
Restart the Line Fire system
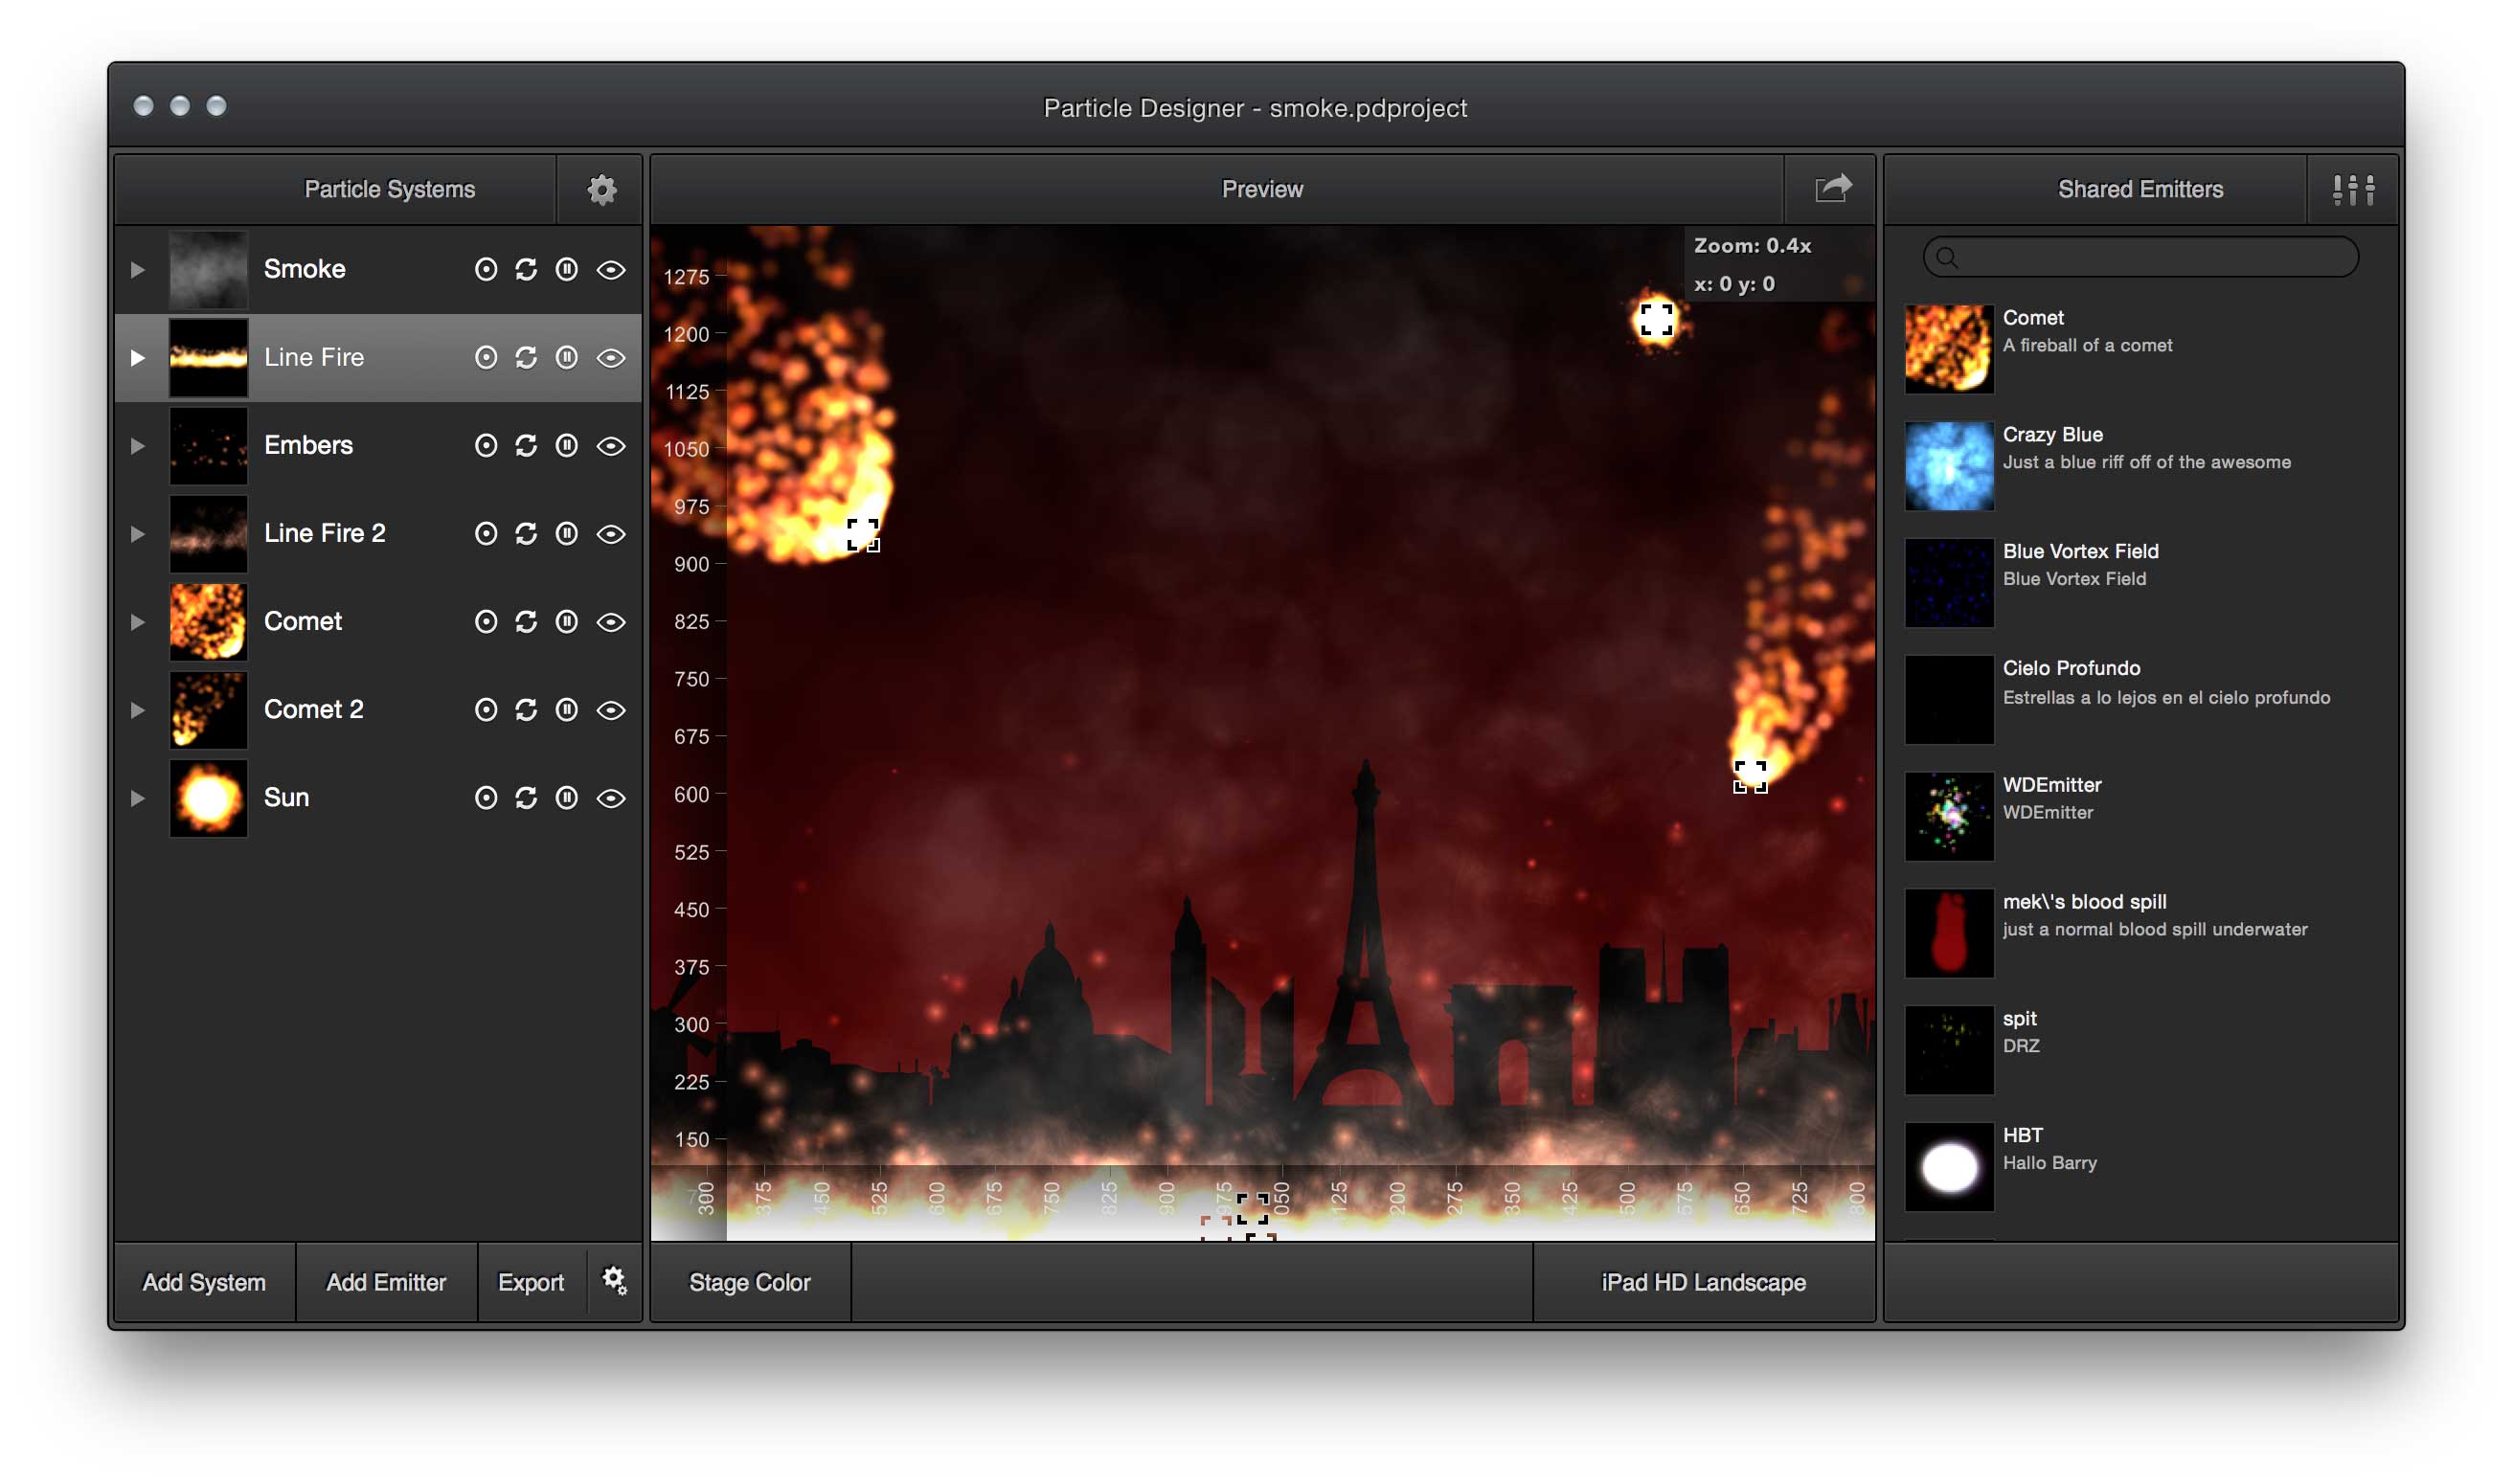click(x=526, y=357)
